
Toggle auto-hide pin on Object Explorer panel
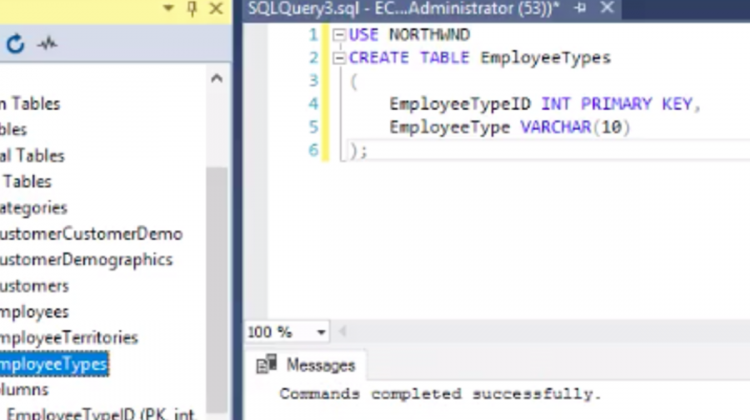click(x=192, y=9)
